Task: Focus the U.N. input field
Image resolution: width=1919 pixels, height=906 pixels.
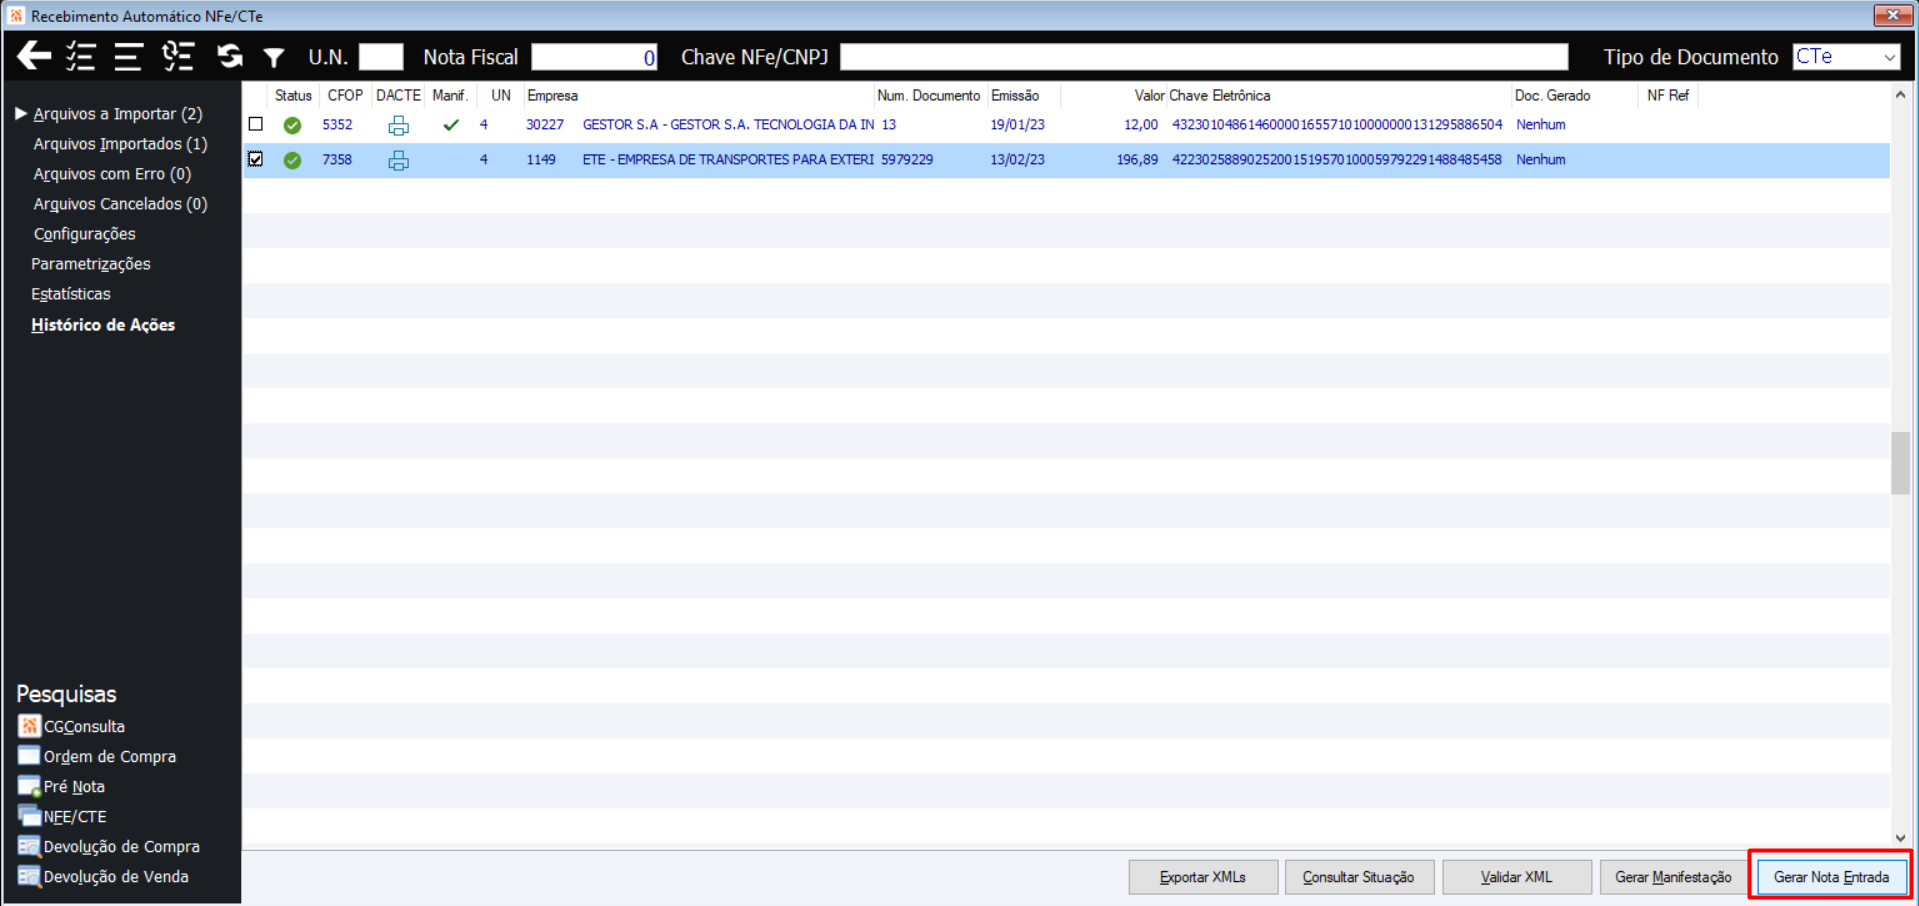Action: point(381,57)
